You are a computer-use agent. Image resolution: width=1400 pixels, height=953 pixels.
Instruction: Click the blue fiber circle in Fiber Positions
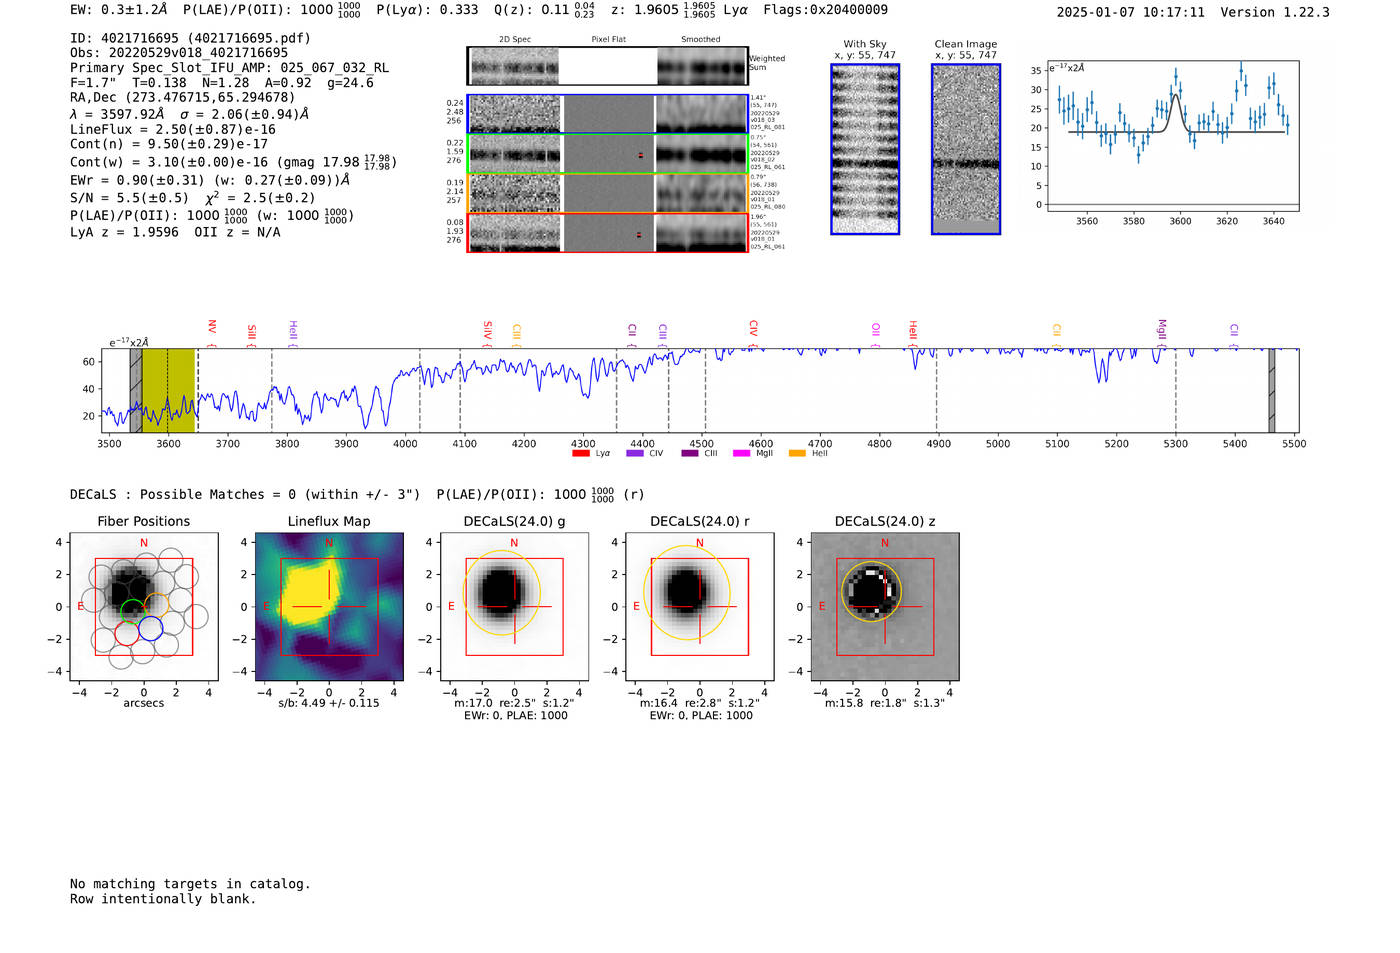(150, 629)
